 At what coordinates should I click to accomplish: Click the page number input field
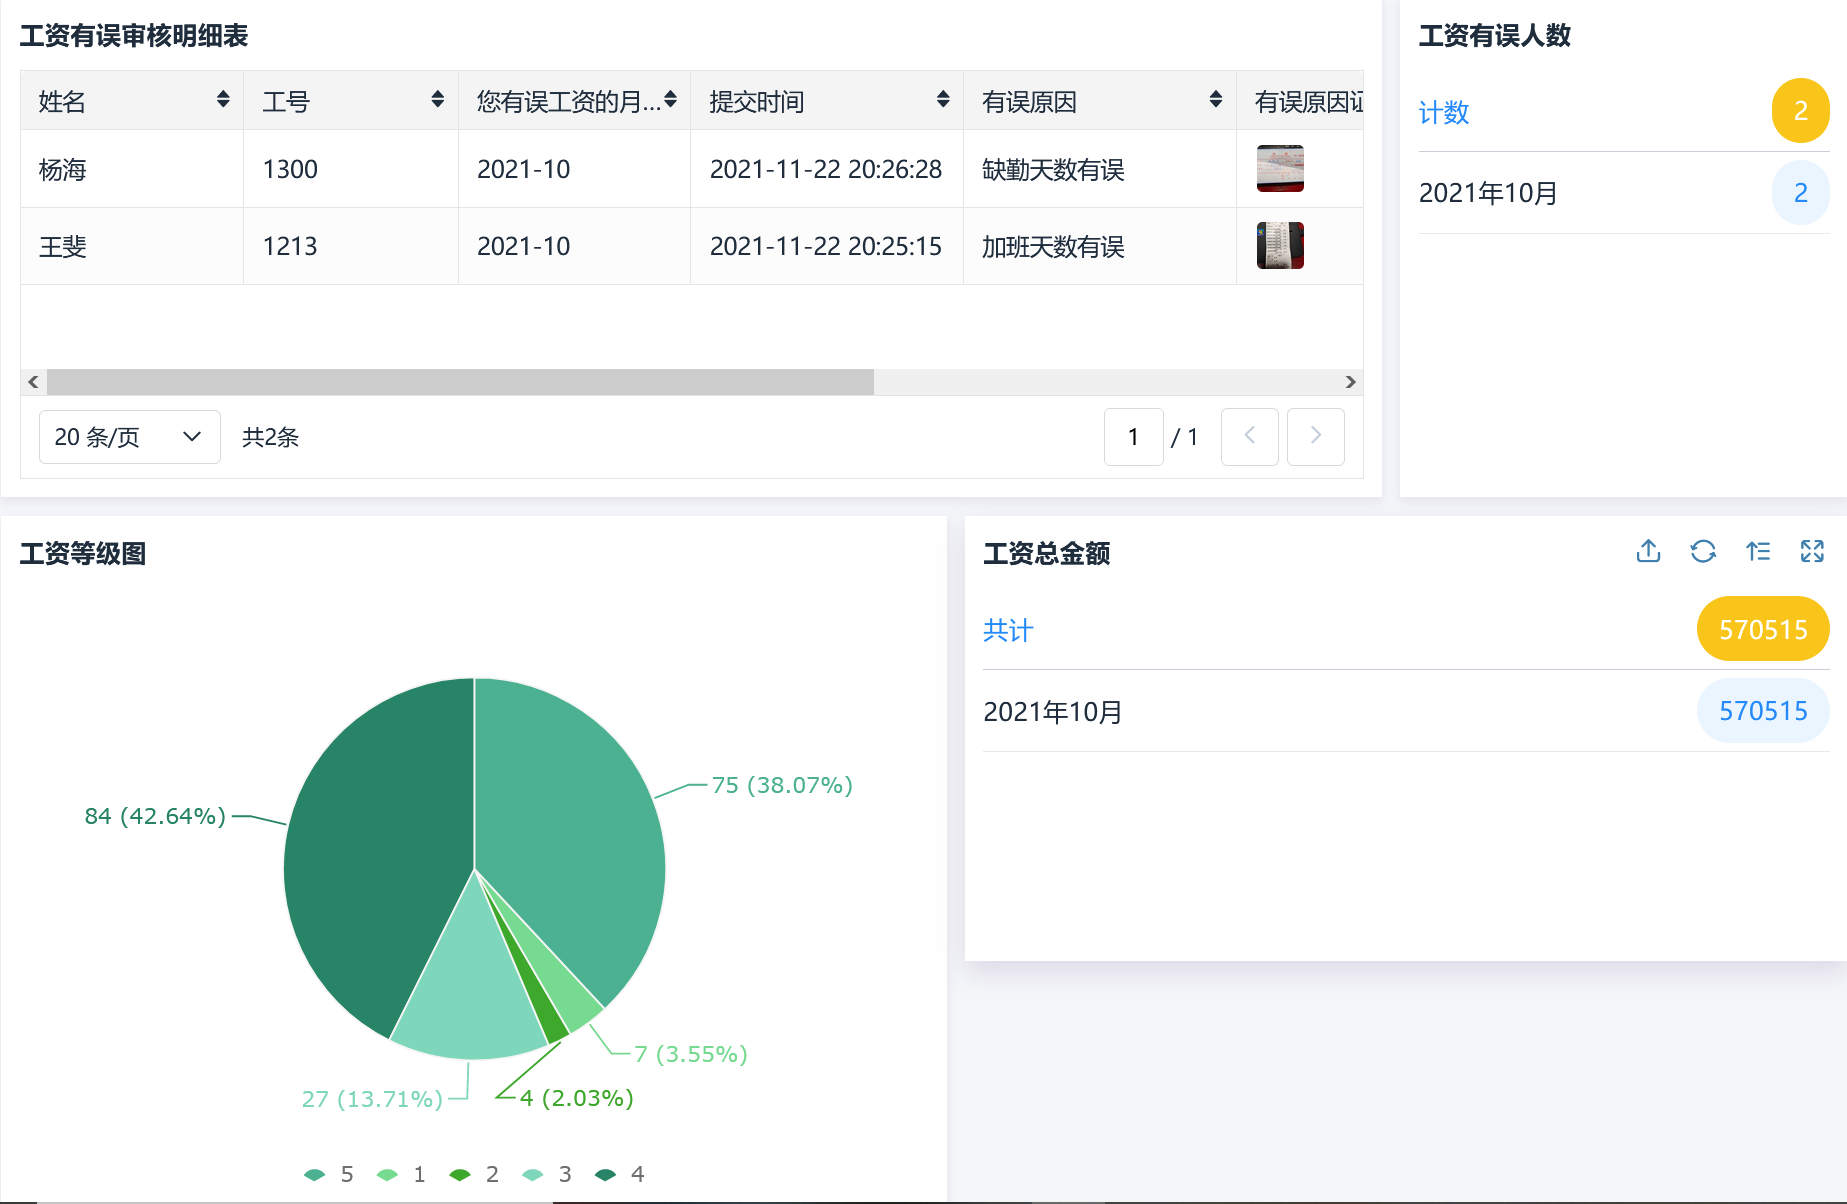[x=1133, y=437]
